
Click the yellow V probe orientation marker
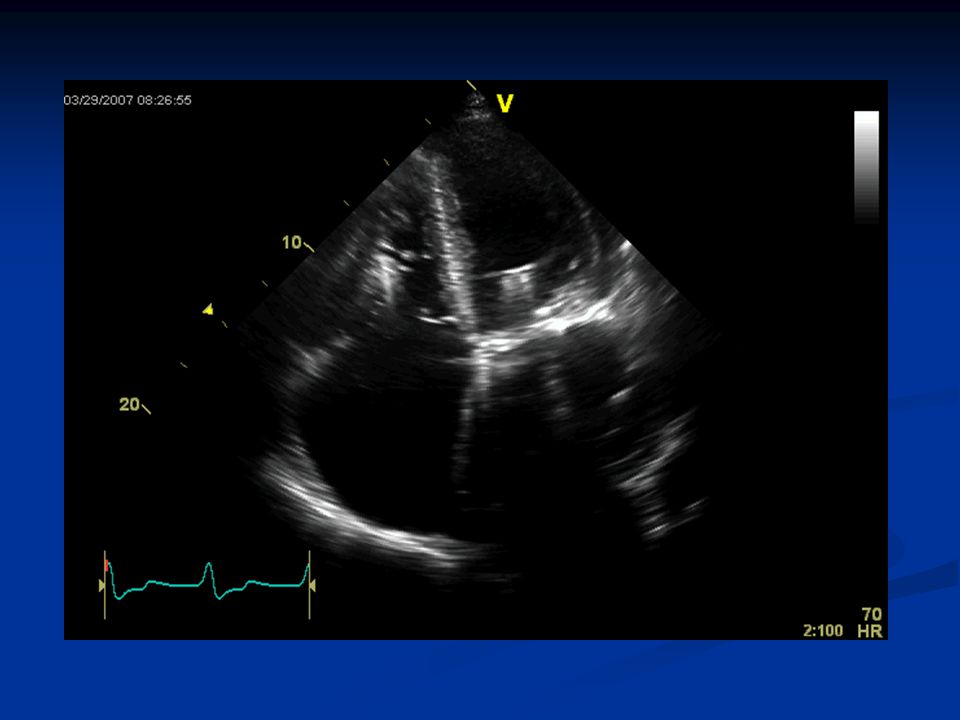[504, 103]
